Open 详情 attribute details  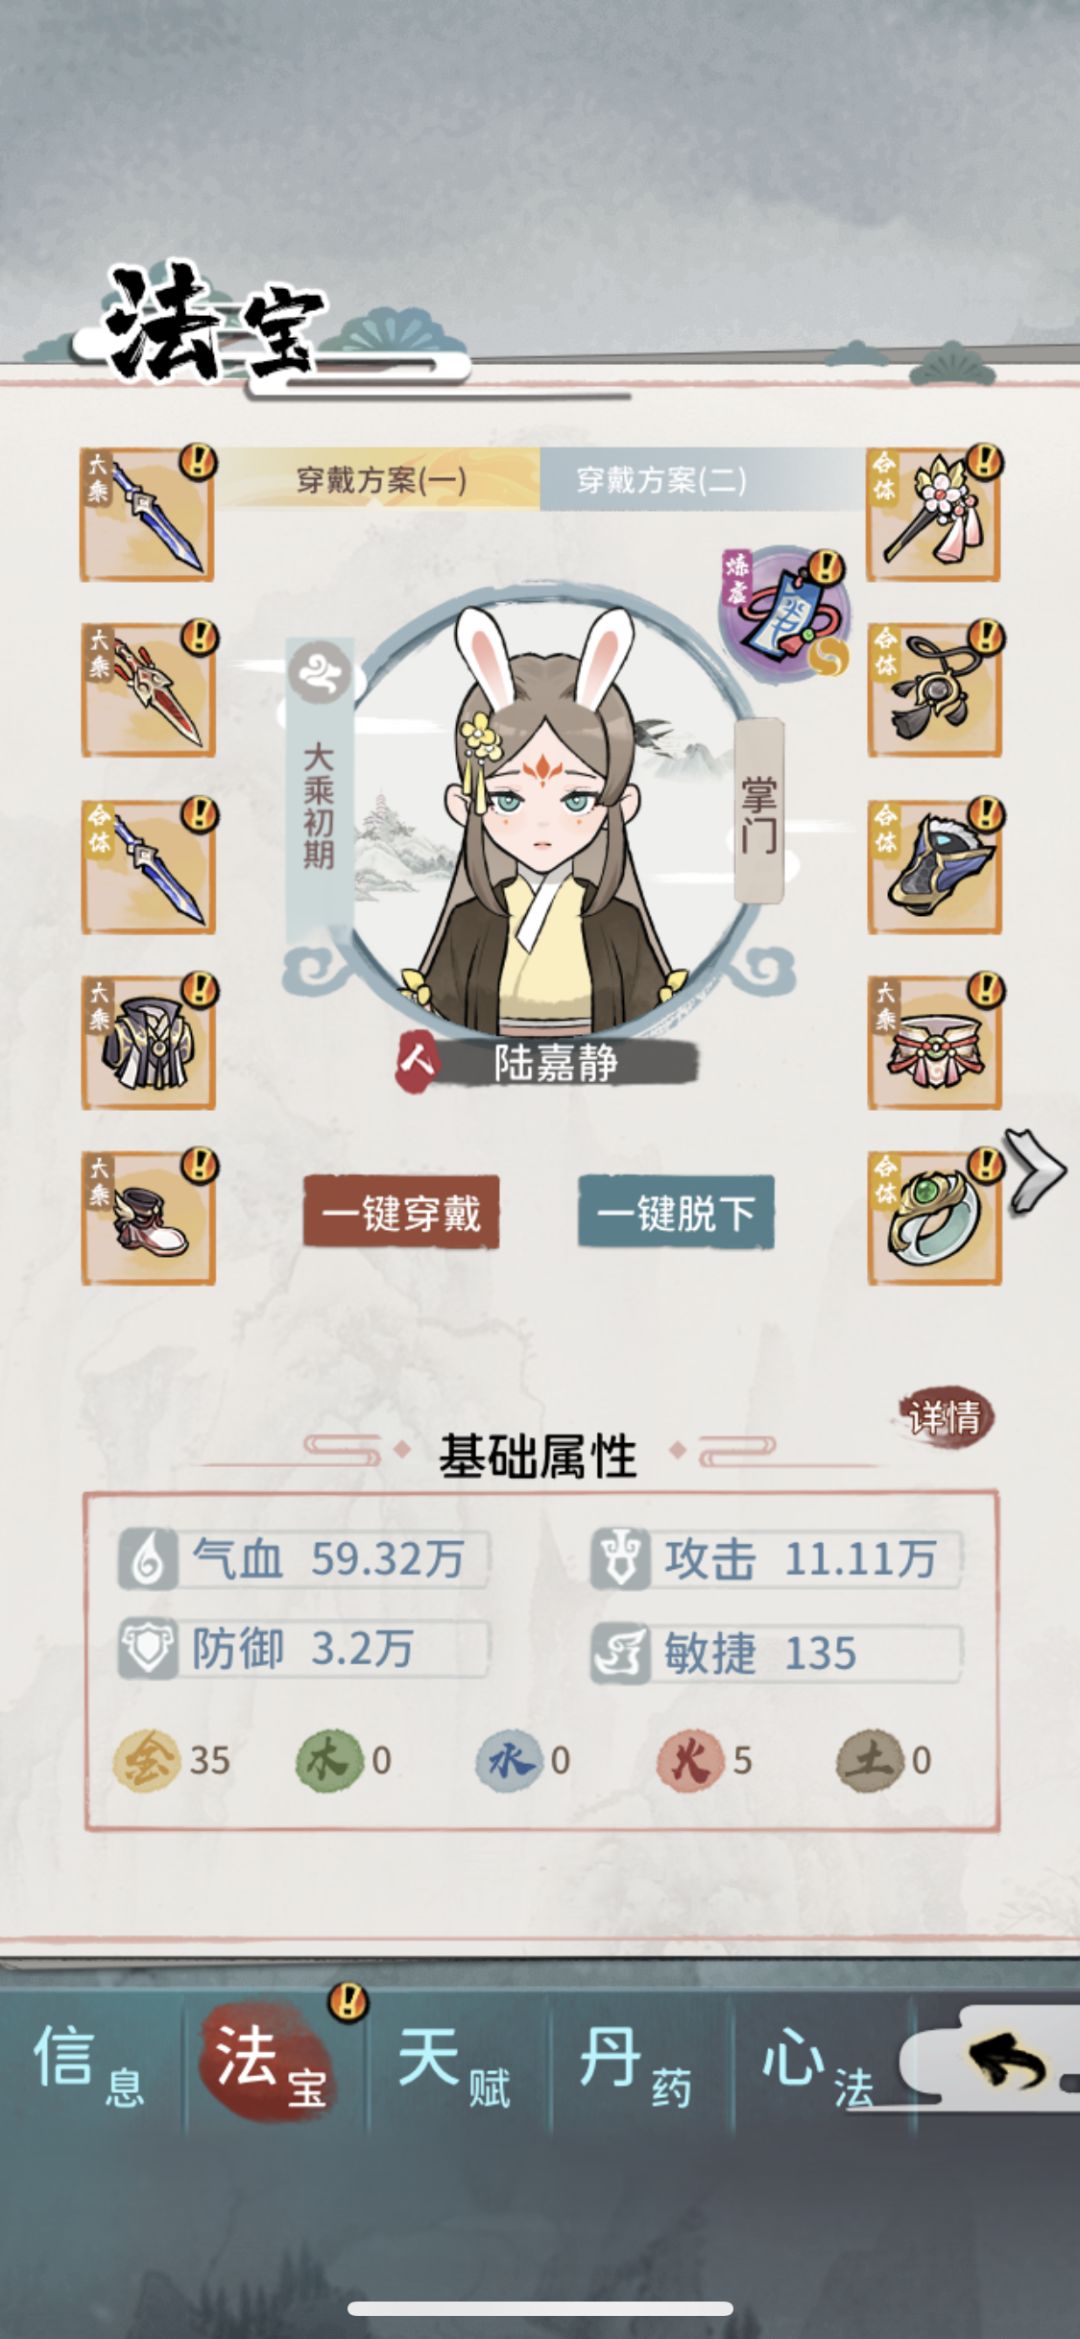click(x=945, y=1417)
